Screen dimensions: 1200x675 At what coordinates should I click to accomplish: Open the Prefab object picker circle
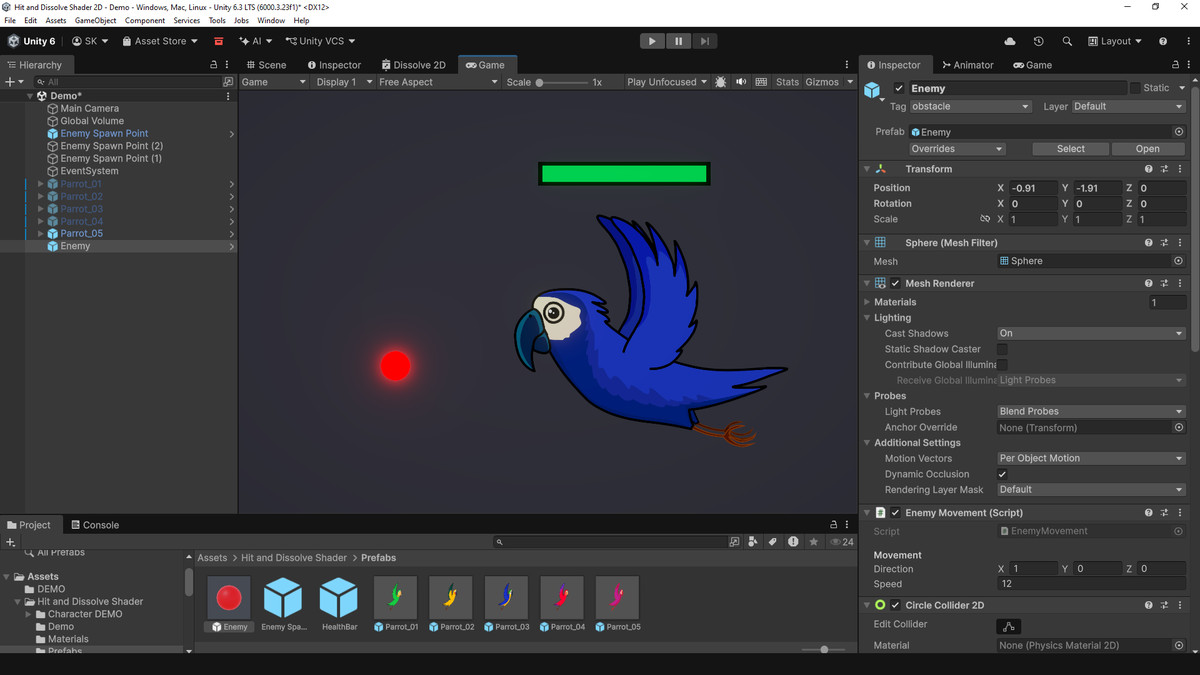coord(1179,132)
